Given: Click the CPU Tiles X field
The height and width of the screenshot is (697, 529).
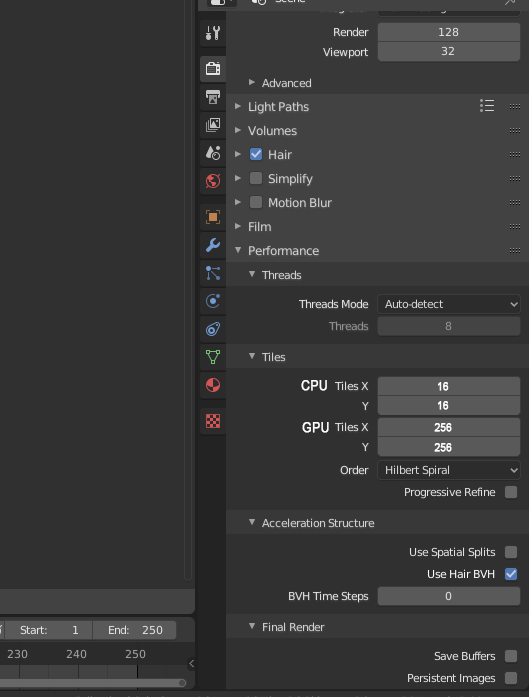Looking at the screenshot, I should coord(449,386).
